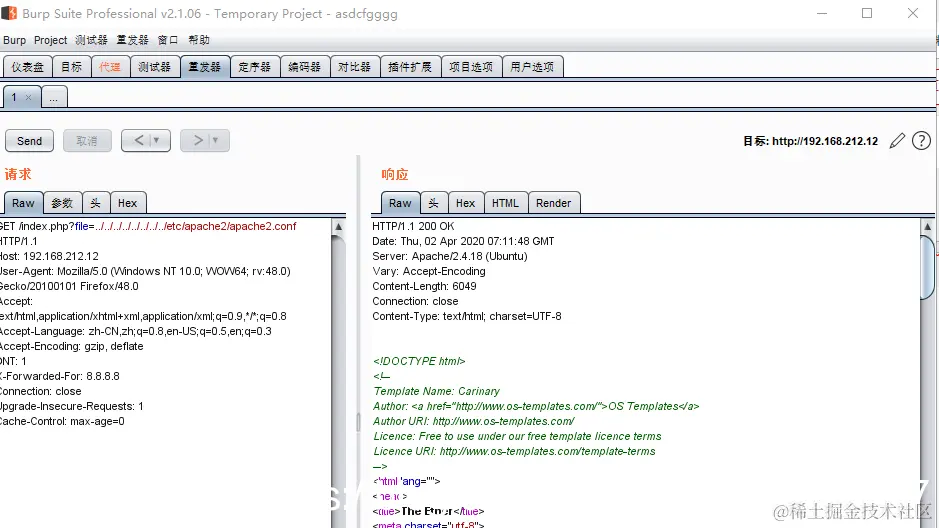Select the request Hex tab
This screenshot has height=528, width=939.
tap(128, 203)
